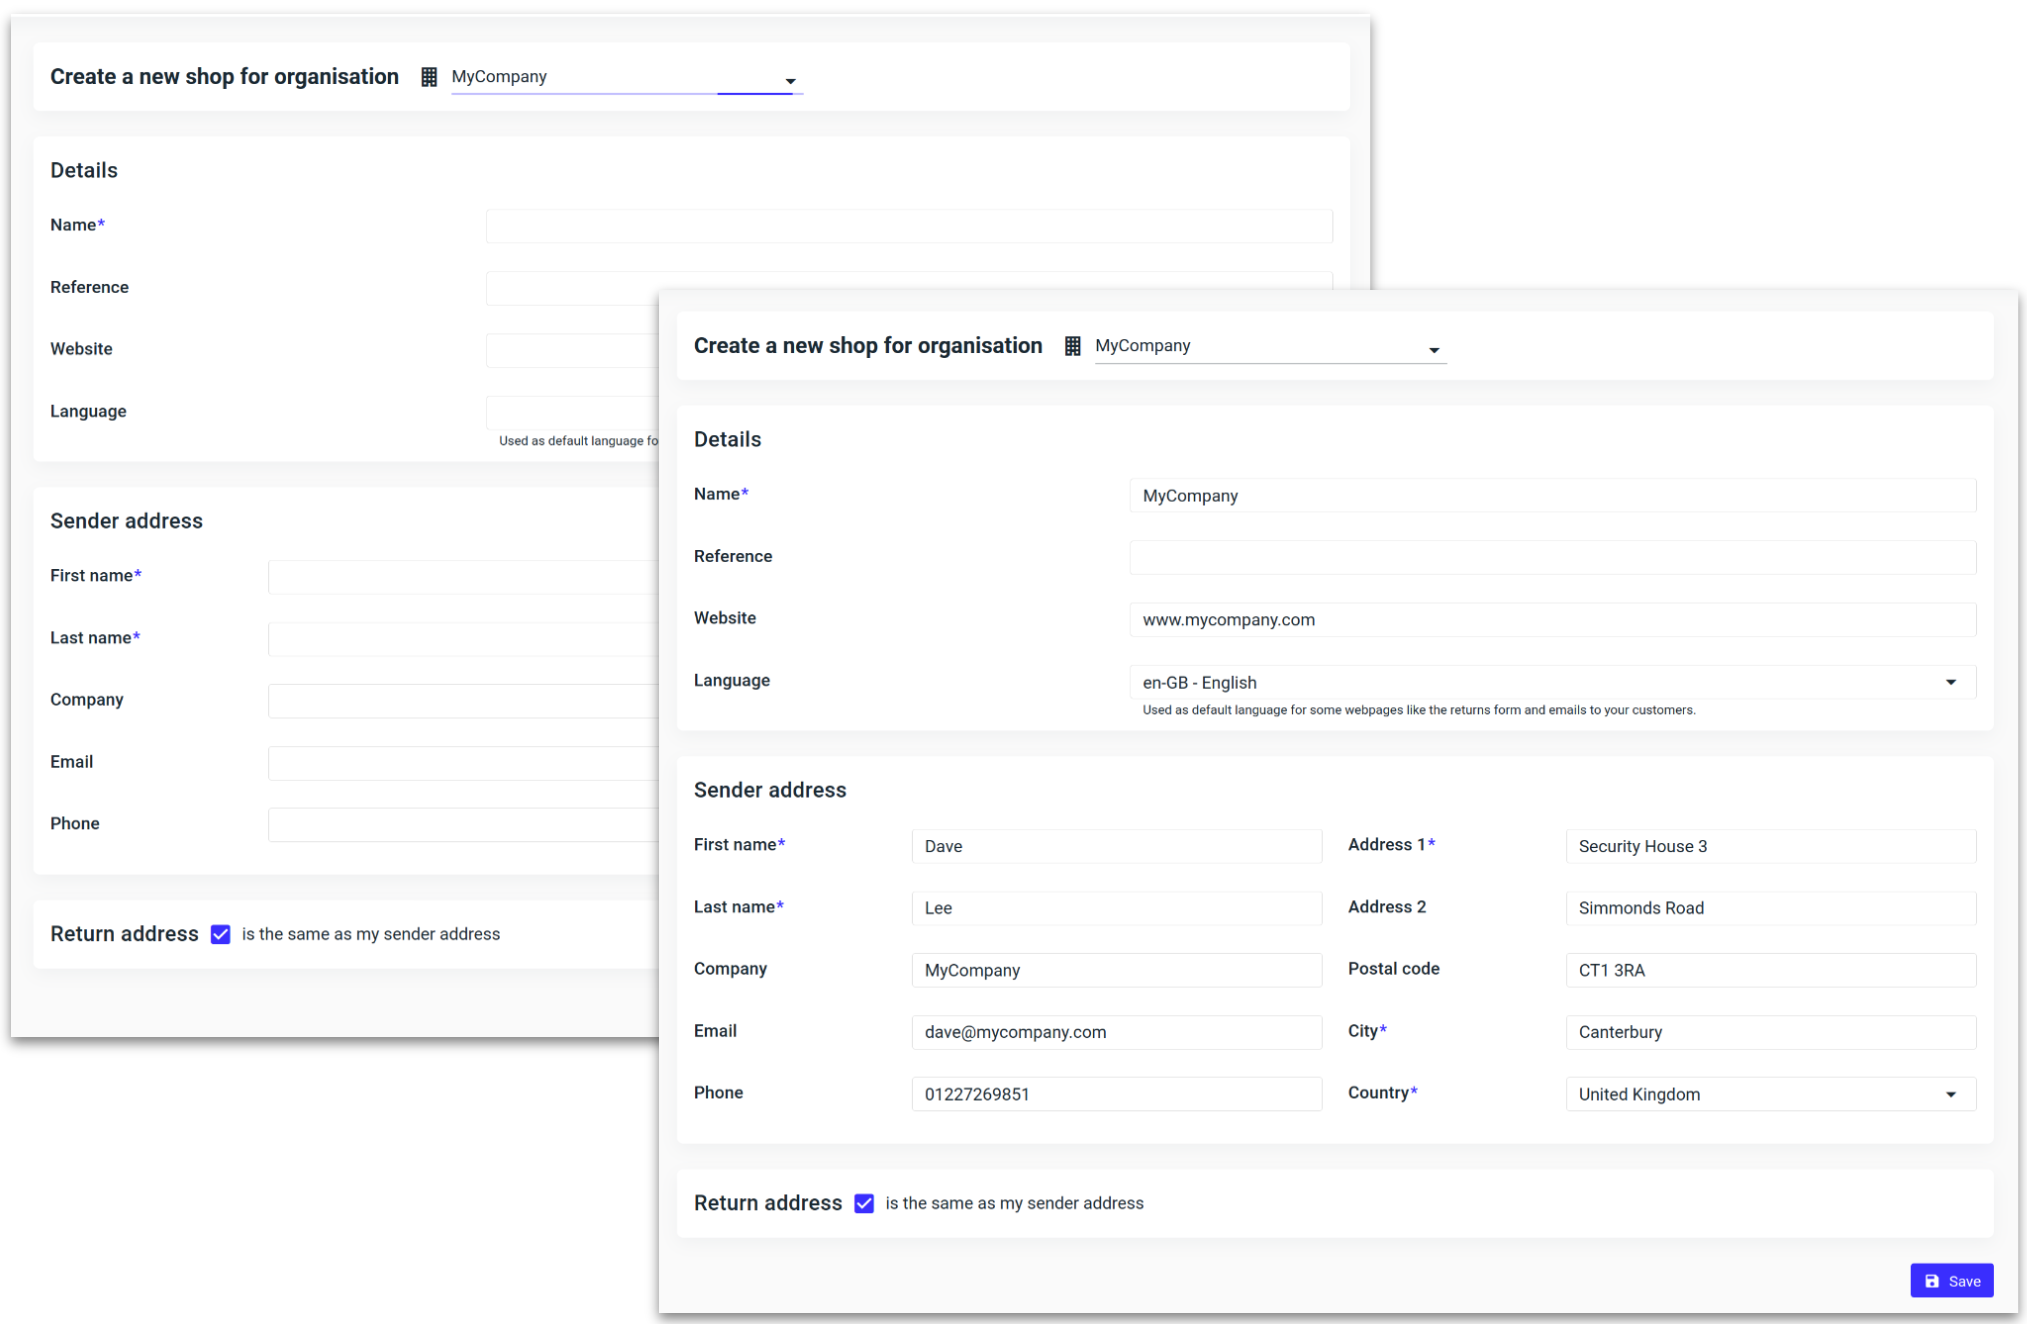Click the Country dropdown arrow
Viewport: 2027px width, 1324px height.
(x=1950, y=1094)
